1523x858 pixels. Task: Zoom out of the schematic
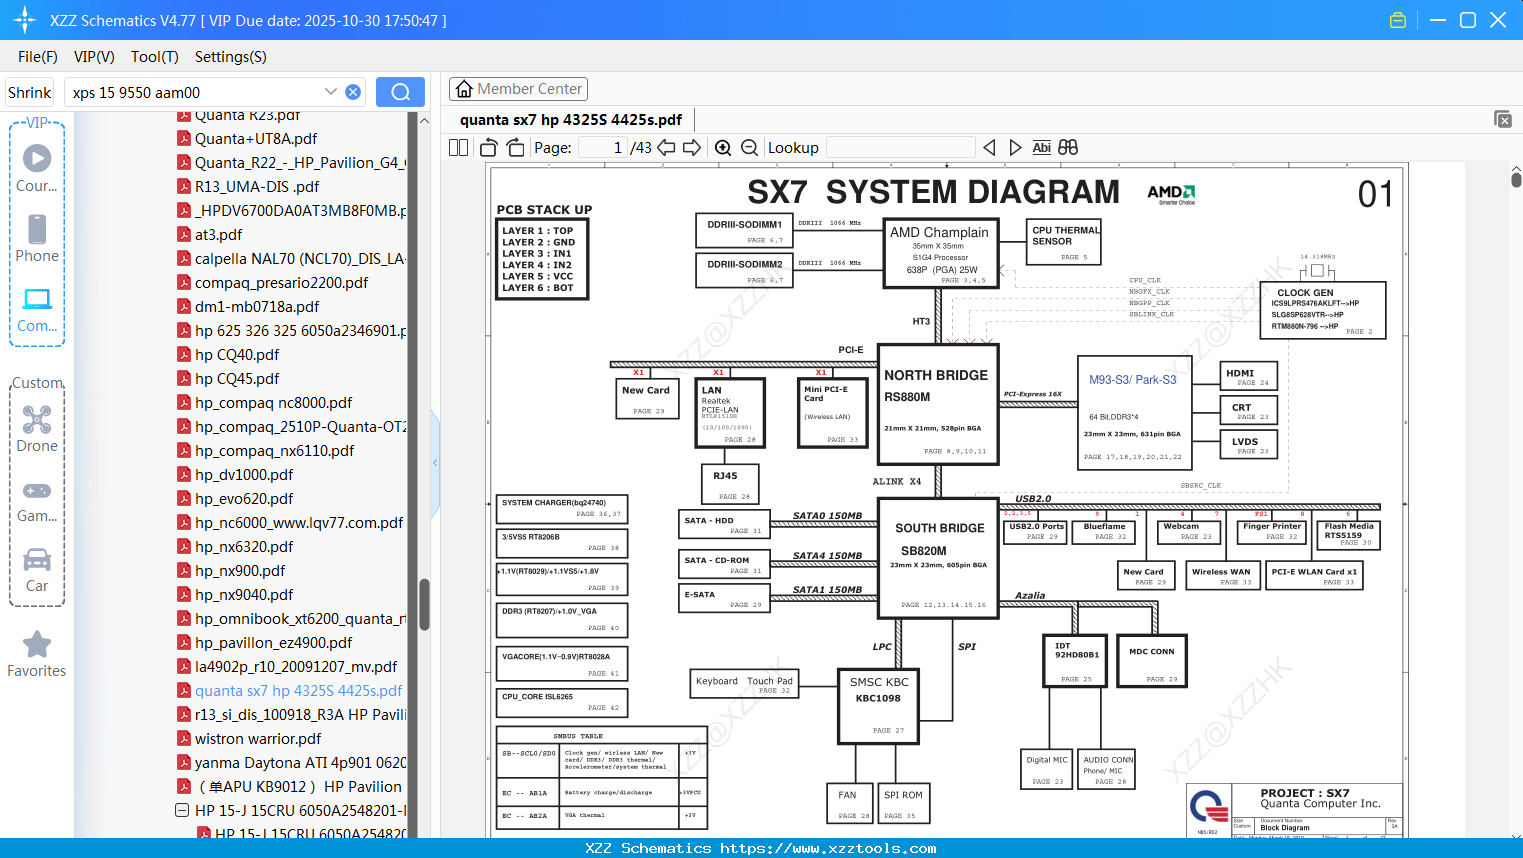pos(749,147)
